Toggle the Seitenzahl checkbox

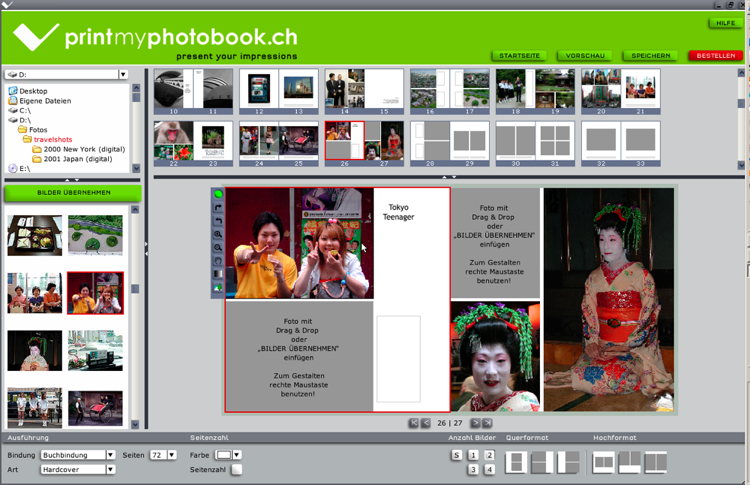coord(237,469)
